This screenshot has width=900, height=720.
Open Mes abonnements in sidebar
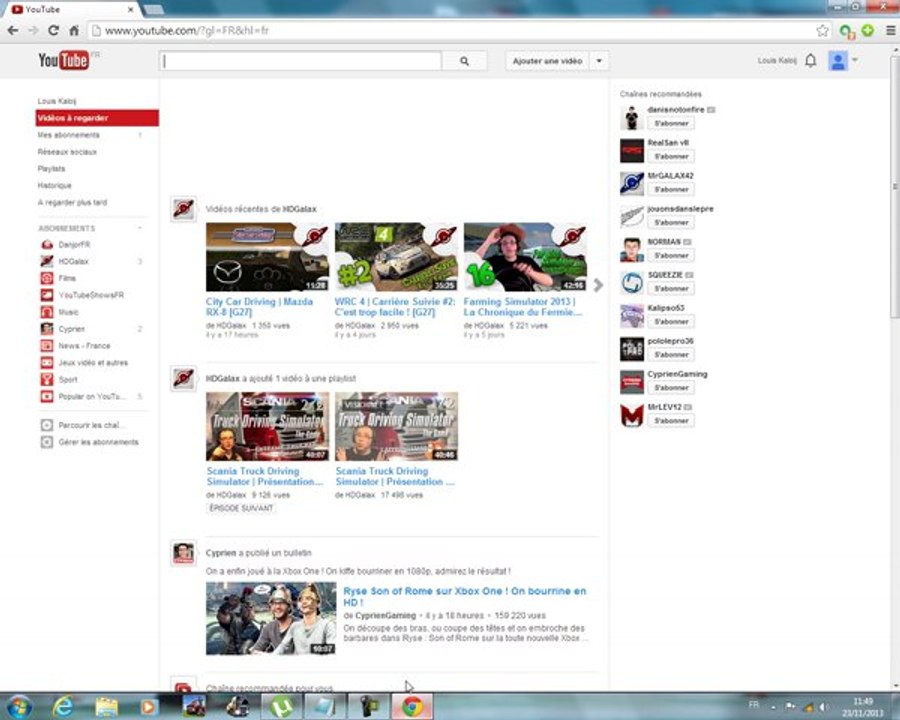(x=68, y=135)
